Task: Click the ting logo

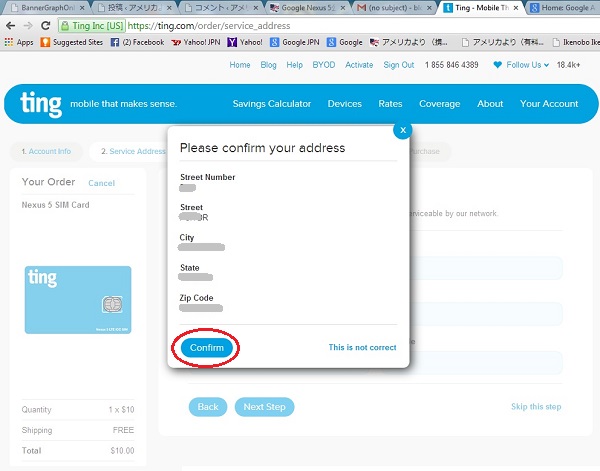Action: [41, 103]
